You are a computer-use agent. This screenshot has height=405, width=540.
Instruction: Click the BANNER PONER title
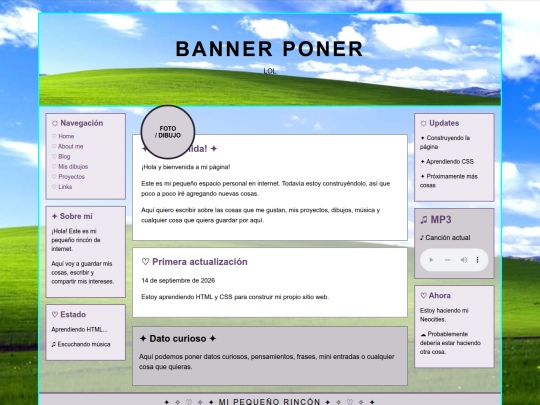click(x=270, y=49)
